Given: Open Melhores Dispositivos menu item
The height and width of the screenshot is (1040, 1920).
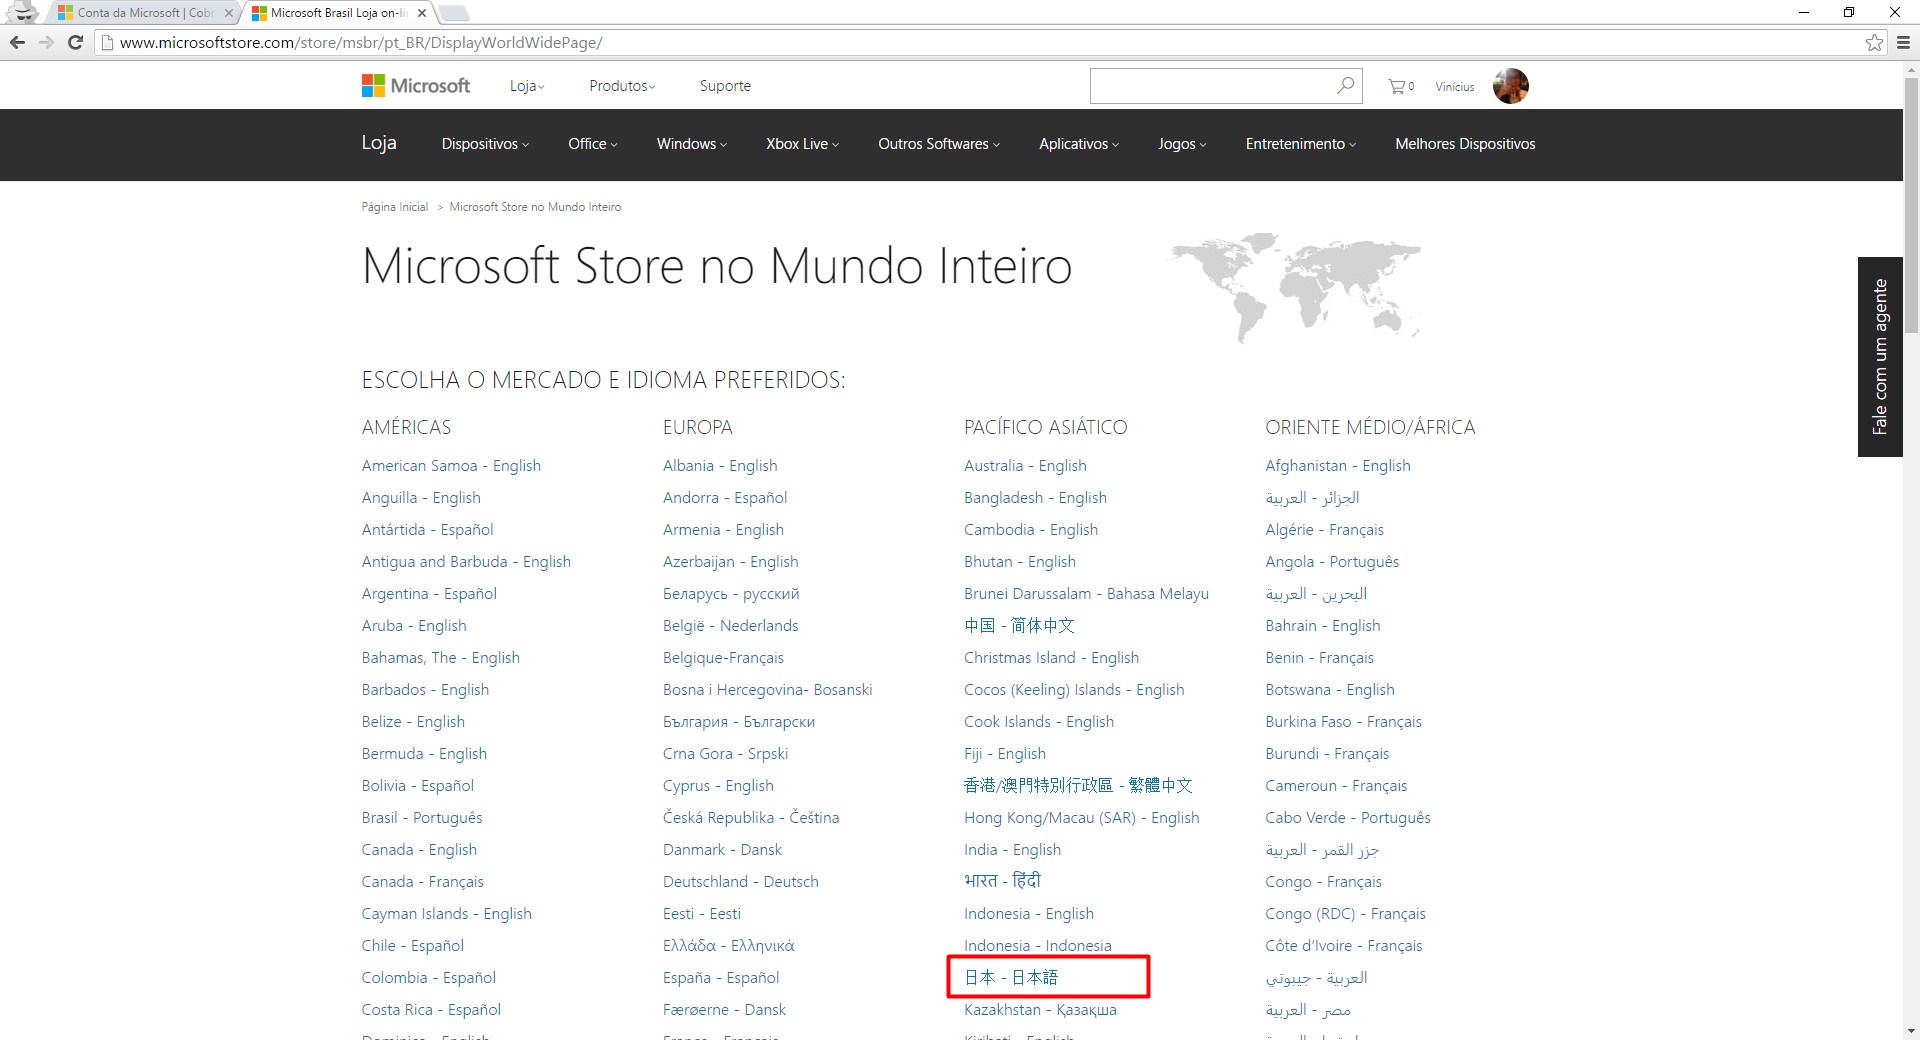Looking at the screenshot, I should 1465,144.
